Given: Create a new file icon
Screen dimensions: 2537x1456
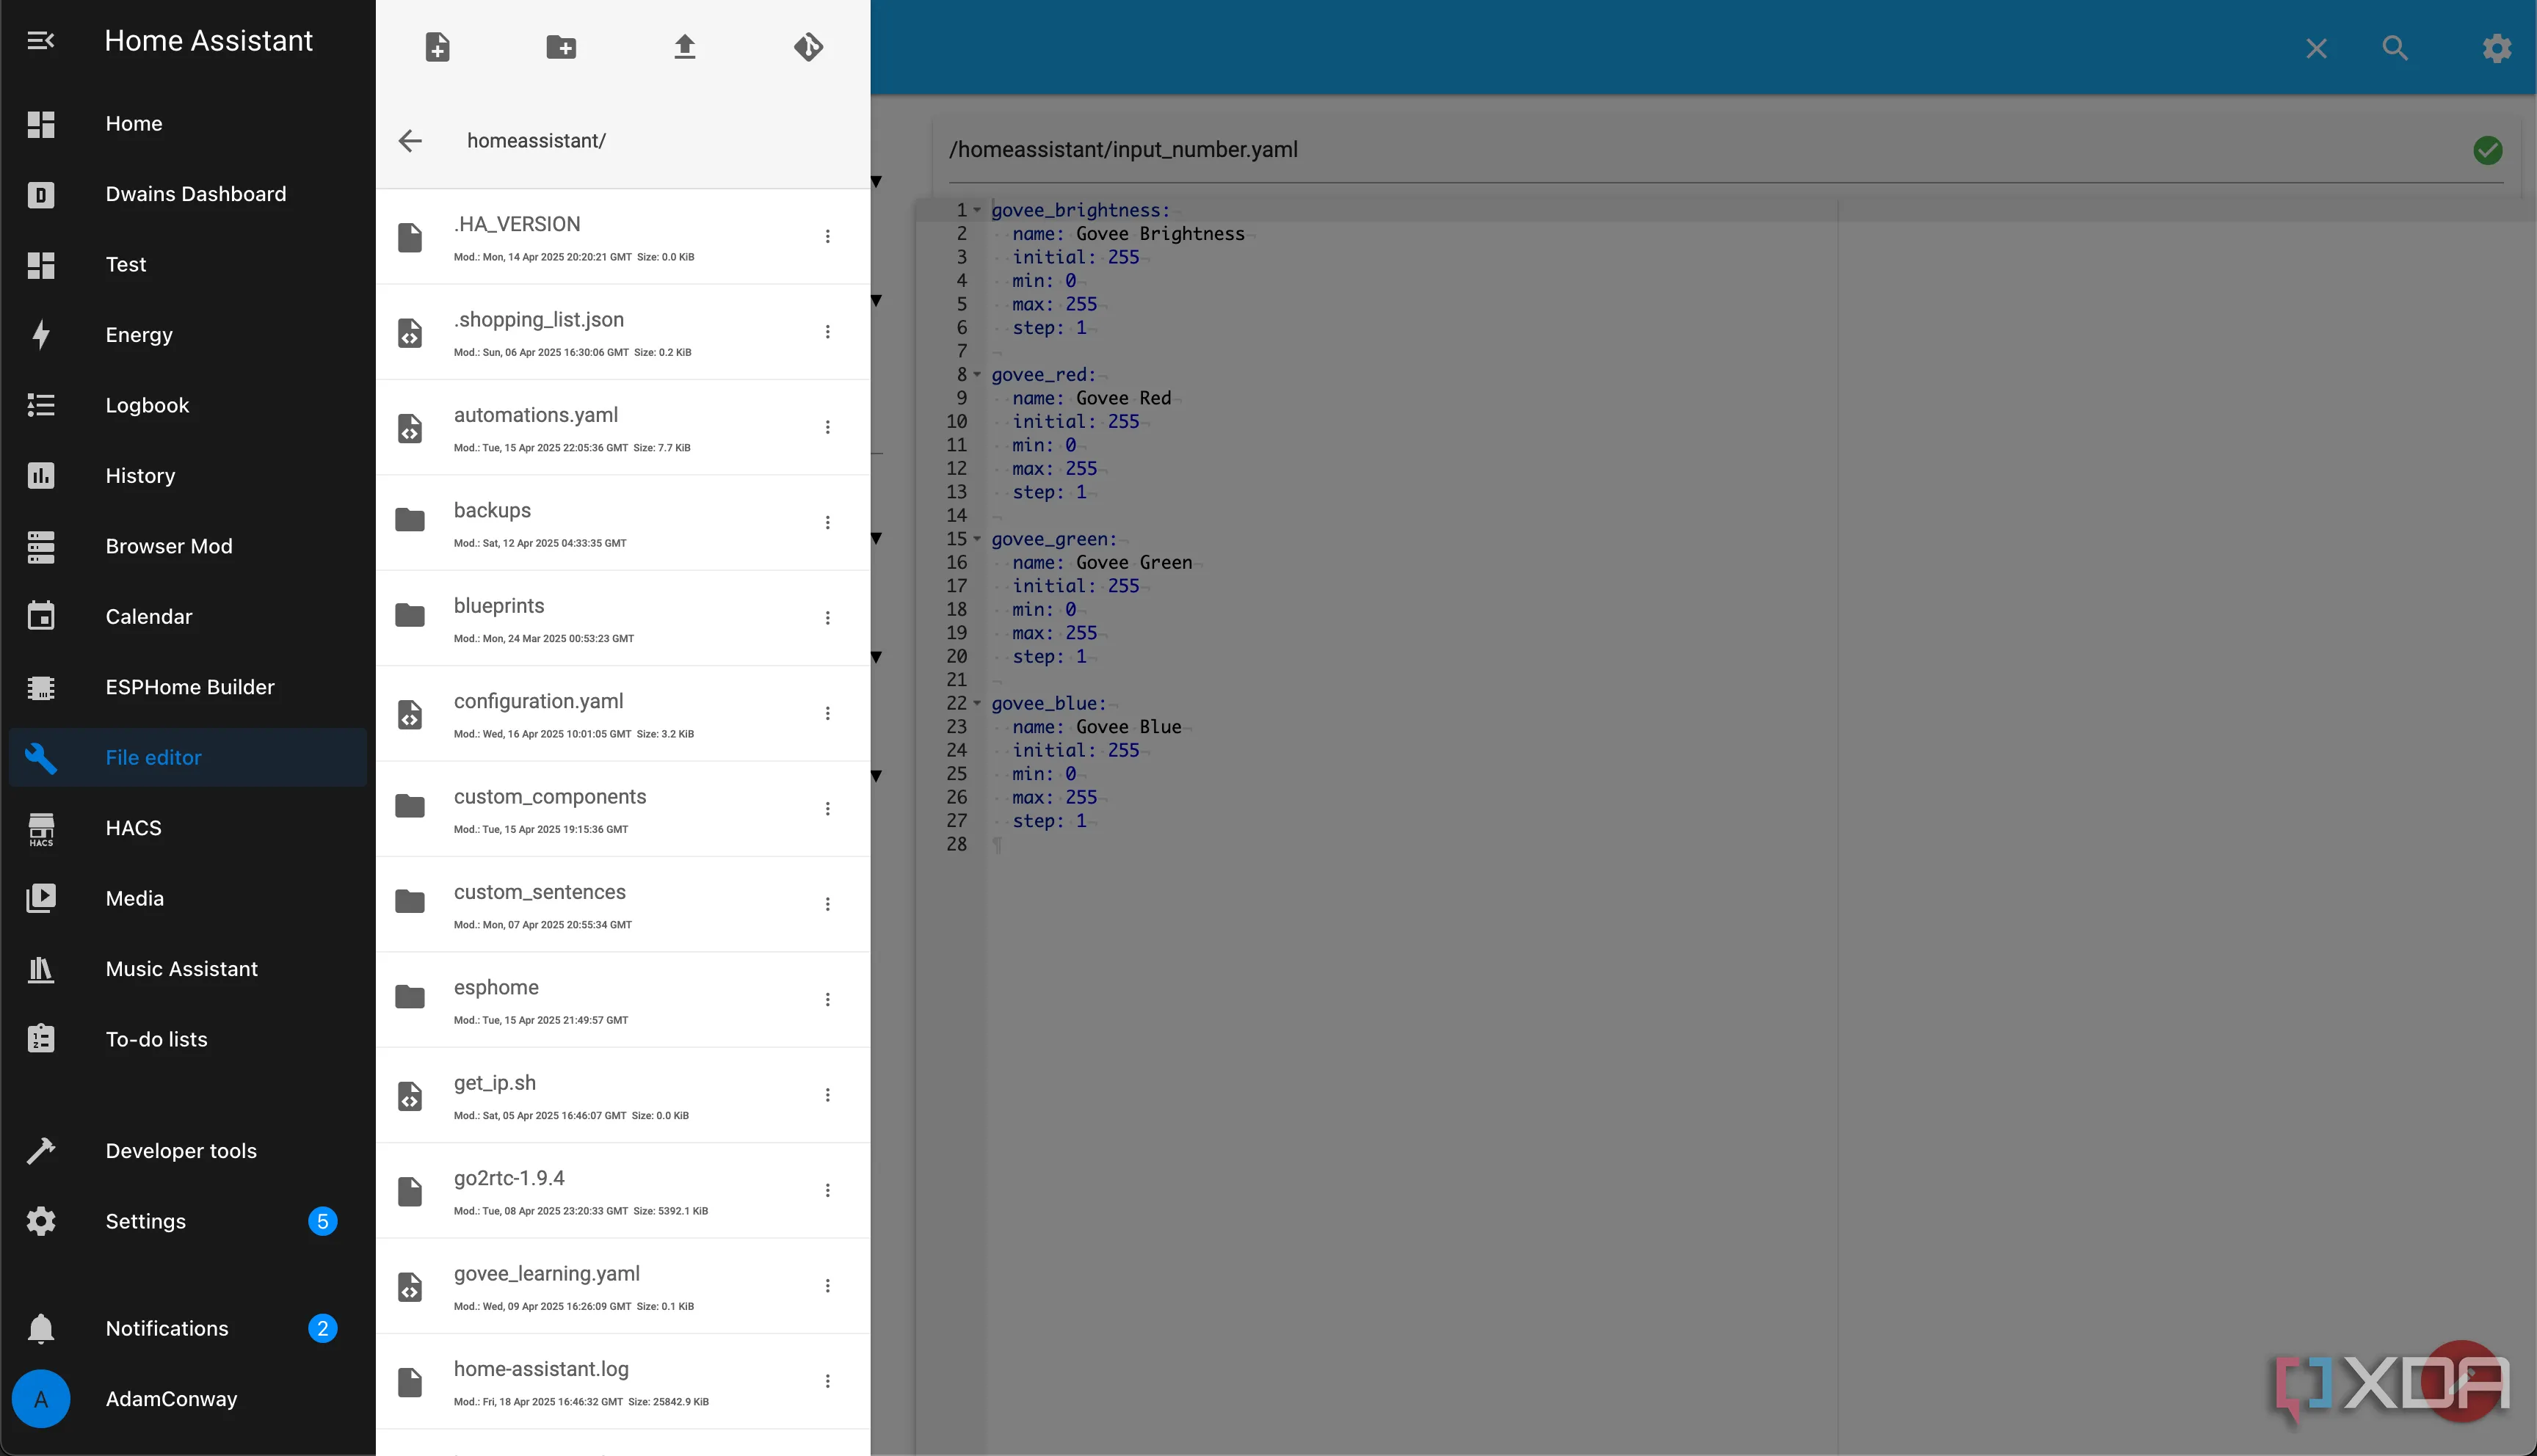Looking at the screenshot, I should [437, 47].
